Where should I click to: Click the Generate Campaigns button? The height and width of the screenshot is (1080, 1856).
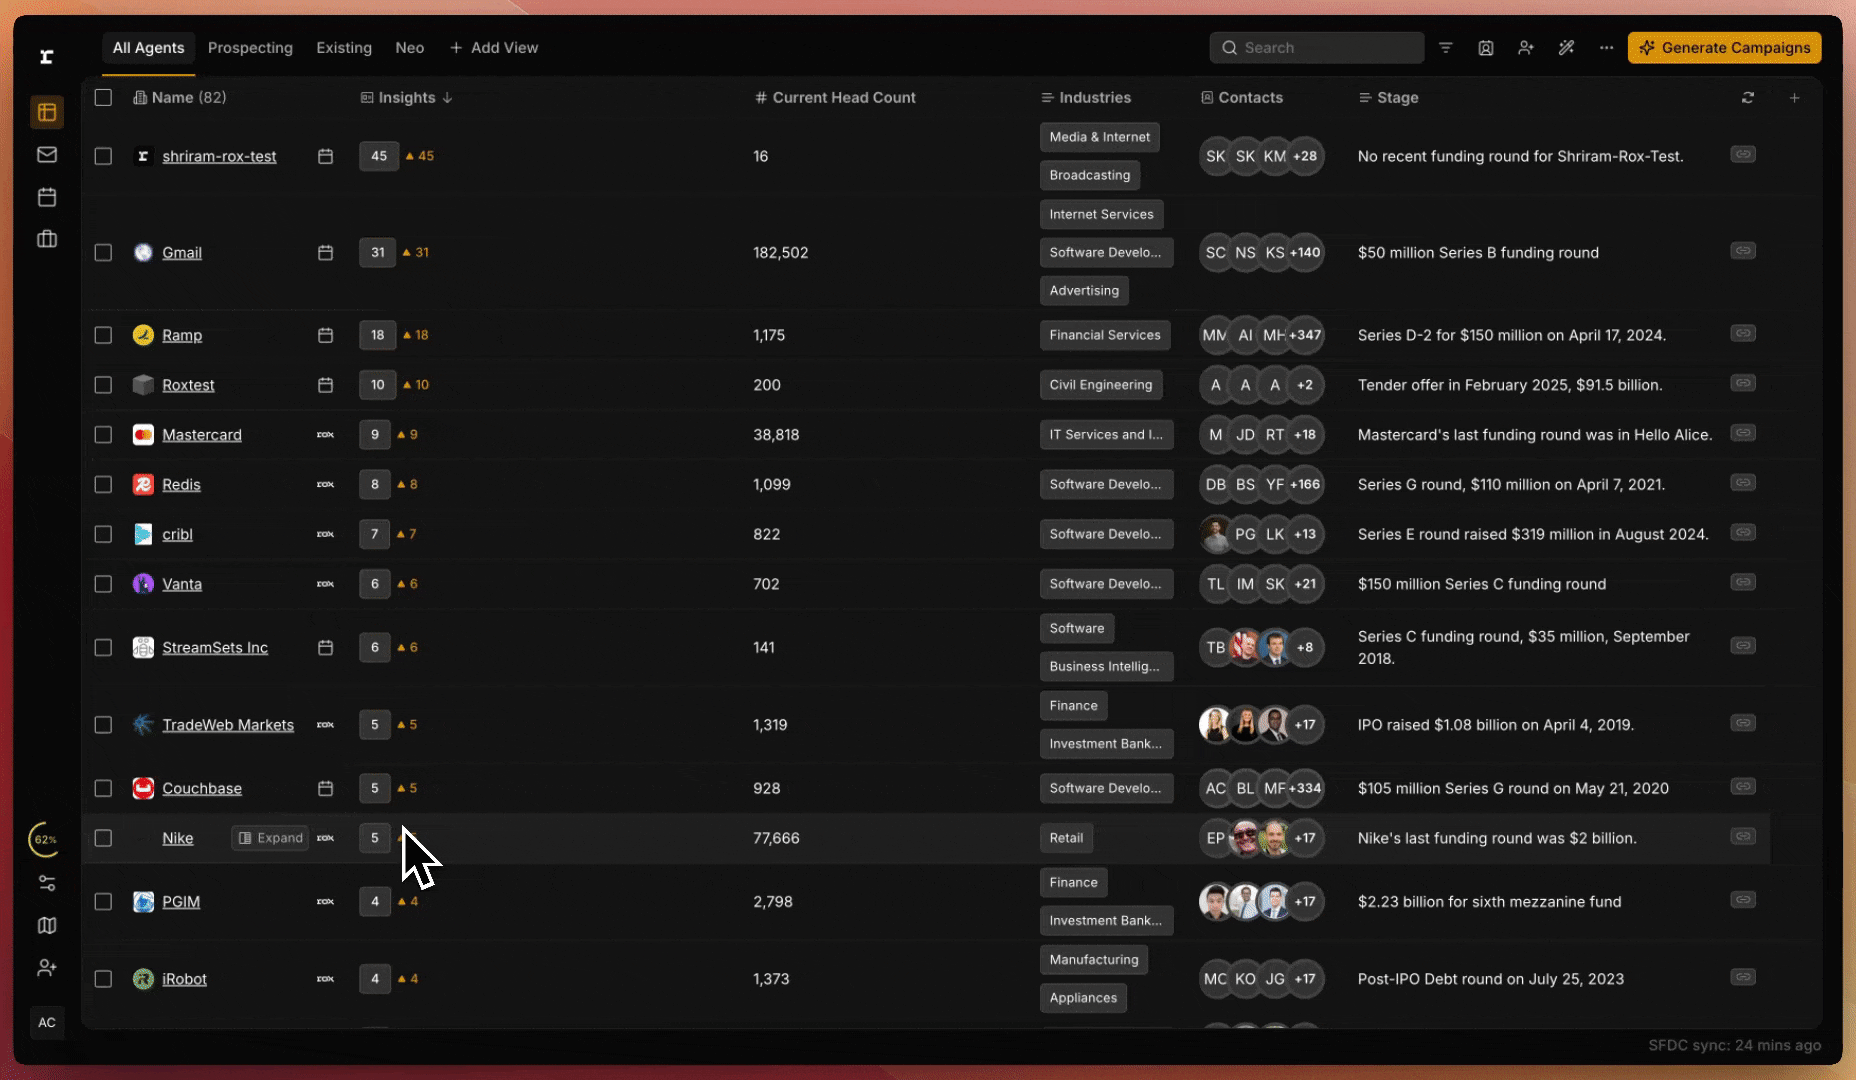[1724, 48]
